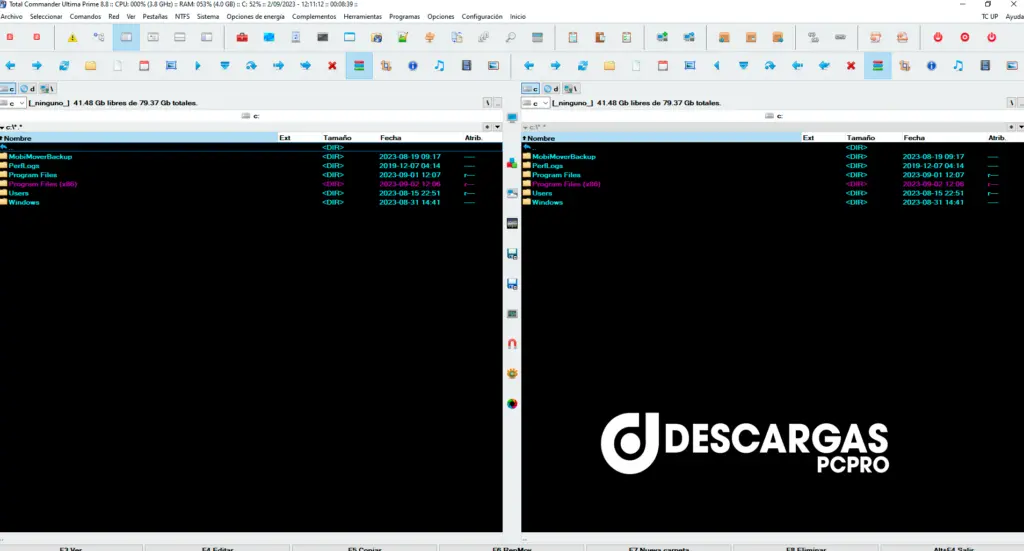Click left pane blank new file icon

pos(118,65)
